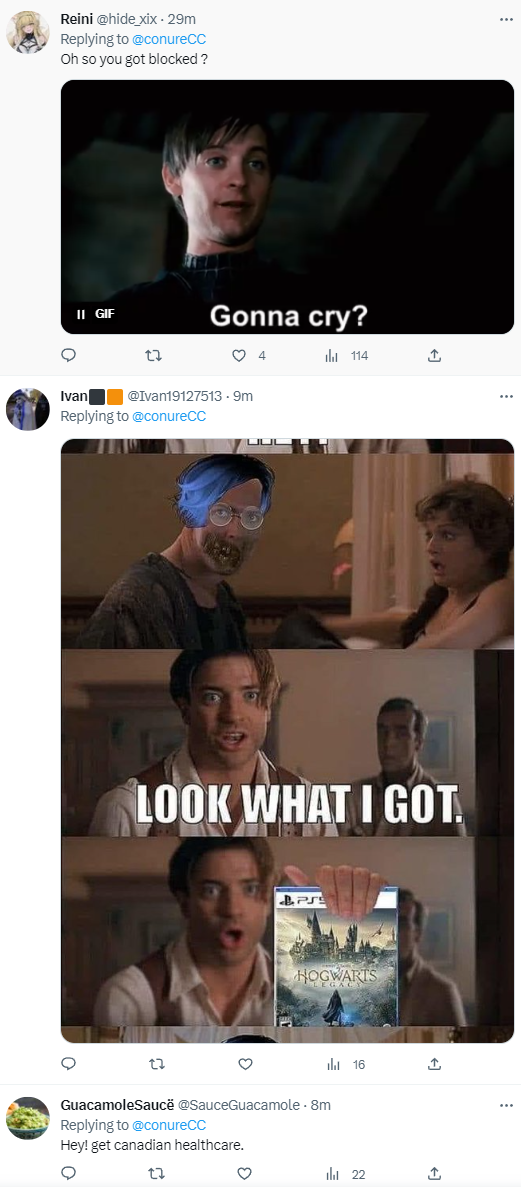
Task: Like GuacamoleSaucë's canadian healthcare tweet
Action: pos(245,1174)
